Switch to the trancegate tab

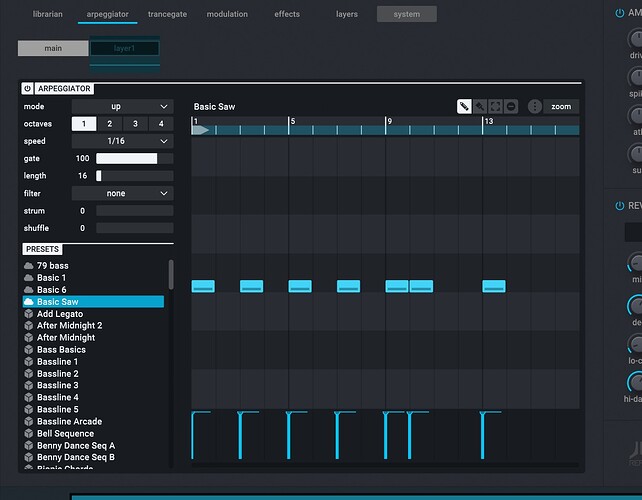coord(167,14)
